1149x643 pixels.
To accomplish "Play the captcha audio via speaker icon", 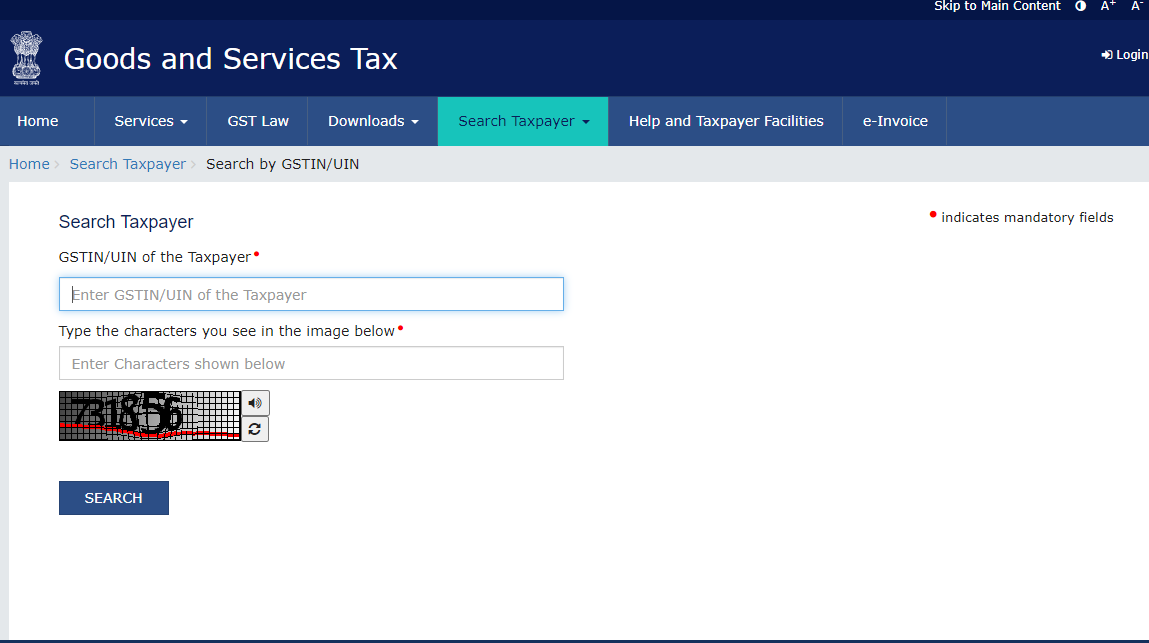I will click(x=255, y=403).
